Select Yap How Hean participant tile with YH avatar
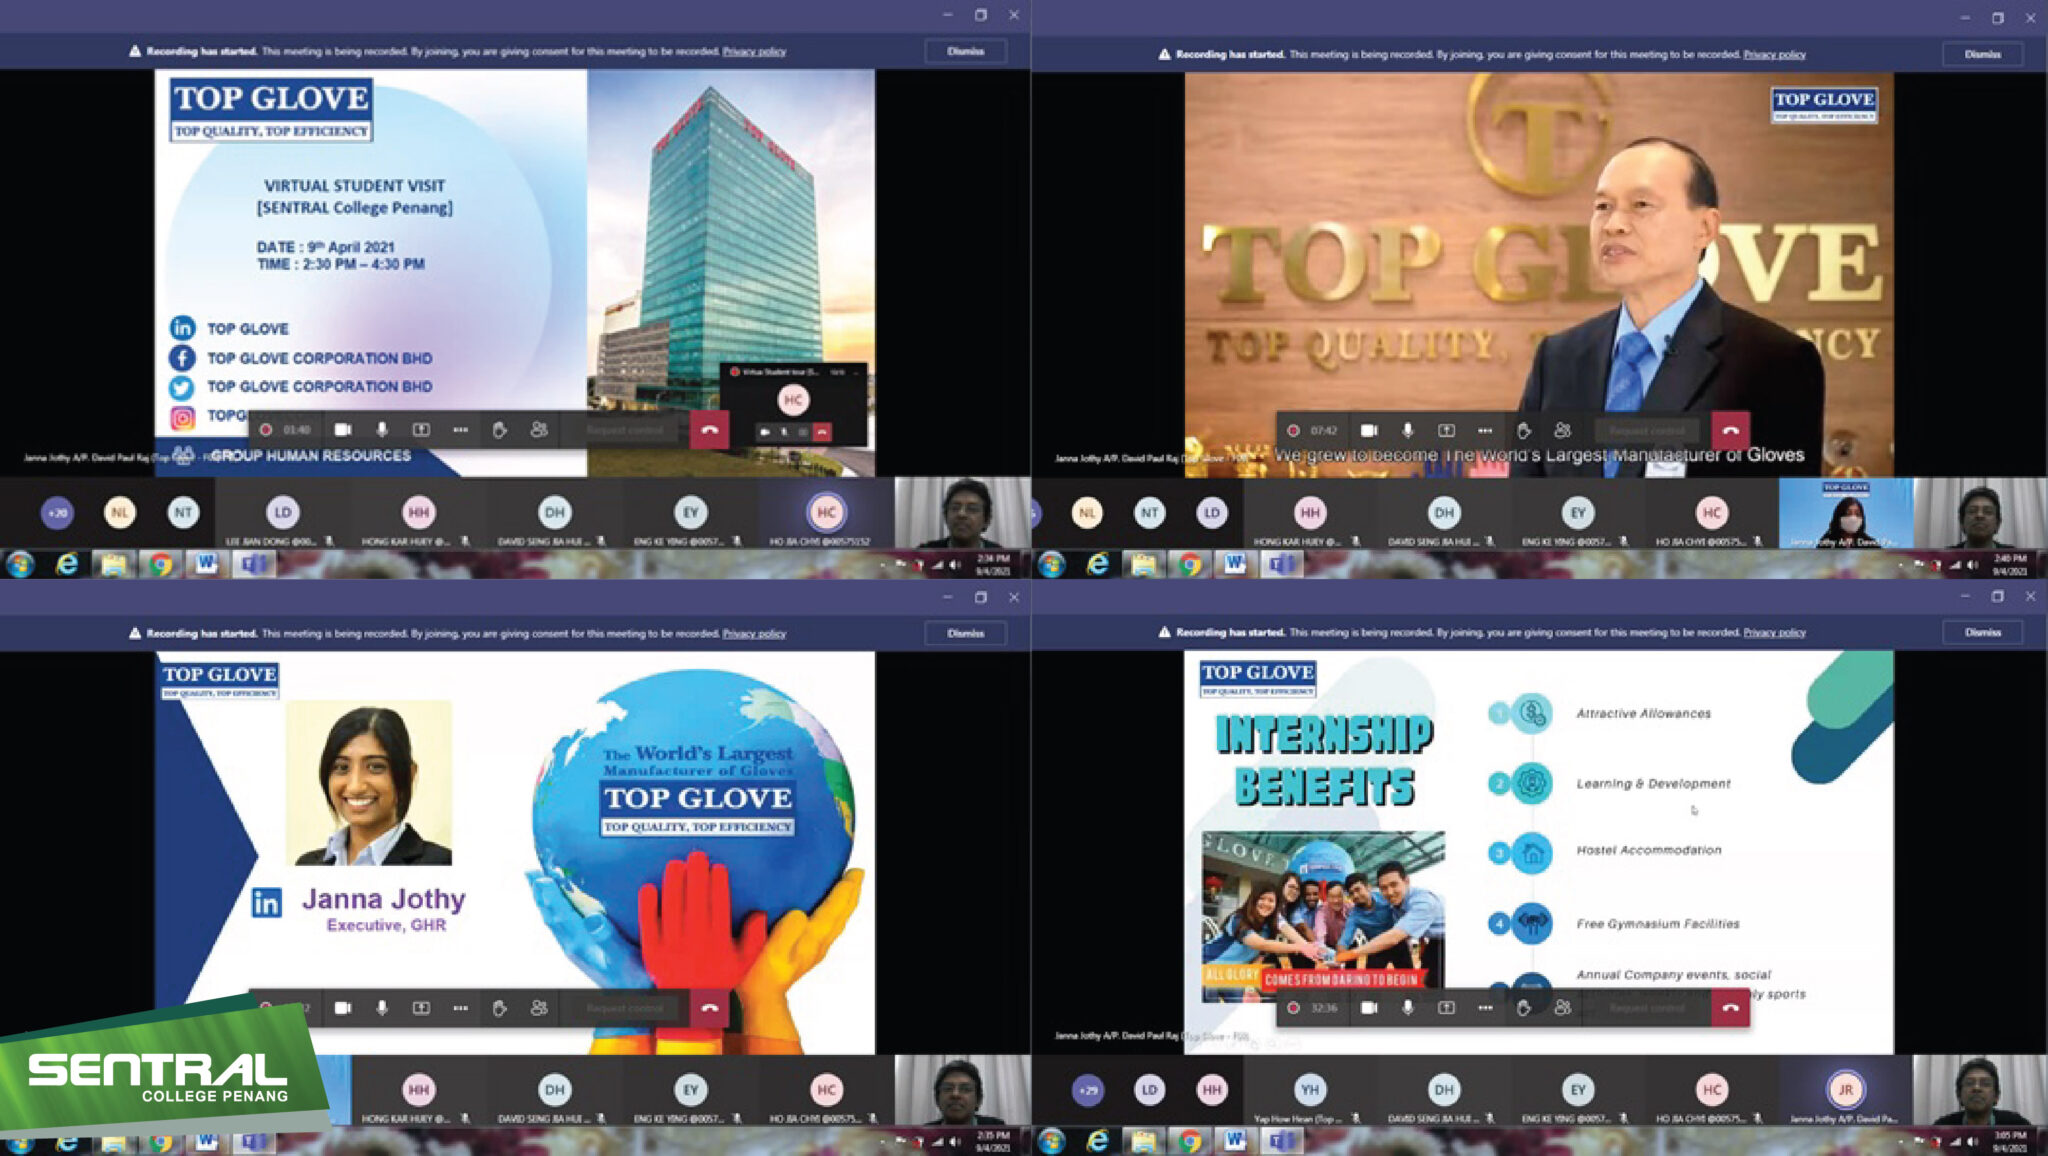The image size is (2048, 1156). tap(1310, 1091)
